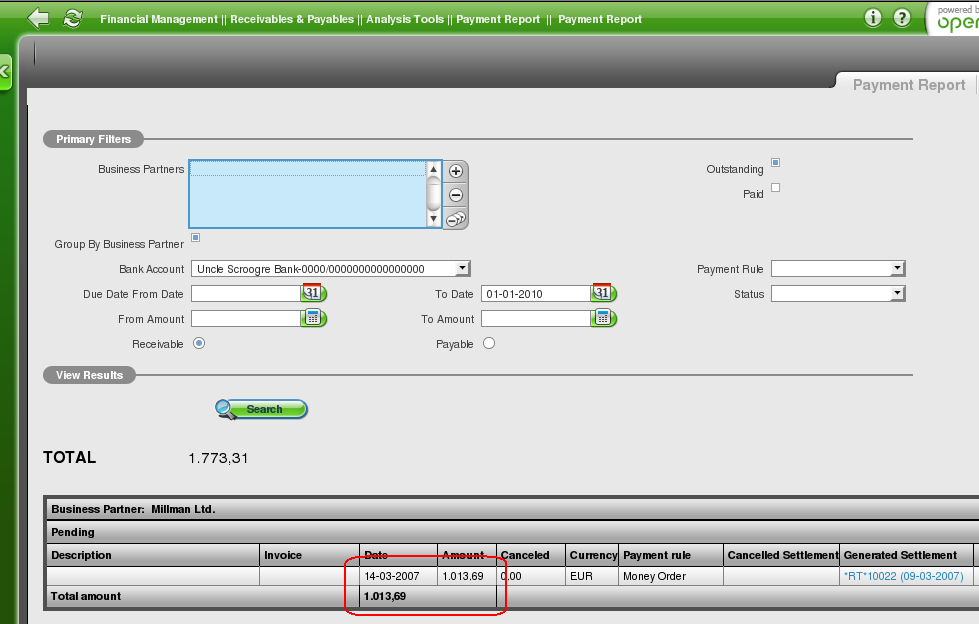Open calculator for To Amount field
The width and height of the screenshot is (979, 624).
pos(603,318)
